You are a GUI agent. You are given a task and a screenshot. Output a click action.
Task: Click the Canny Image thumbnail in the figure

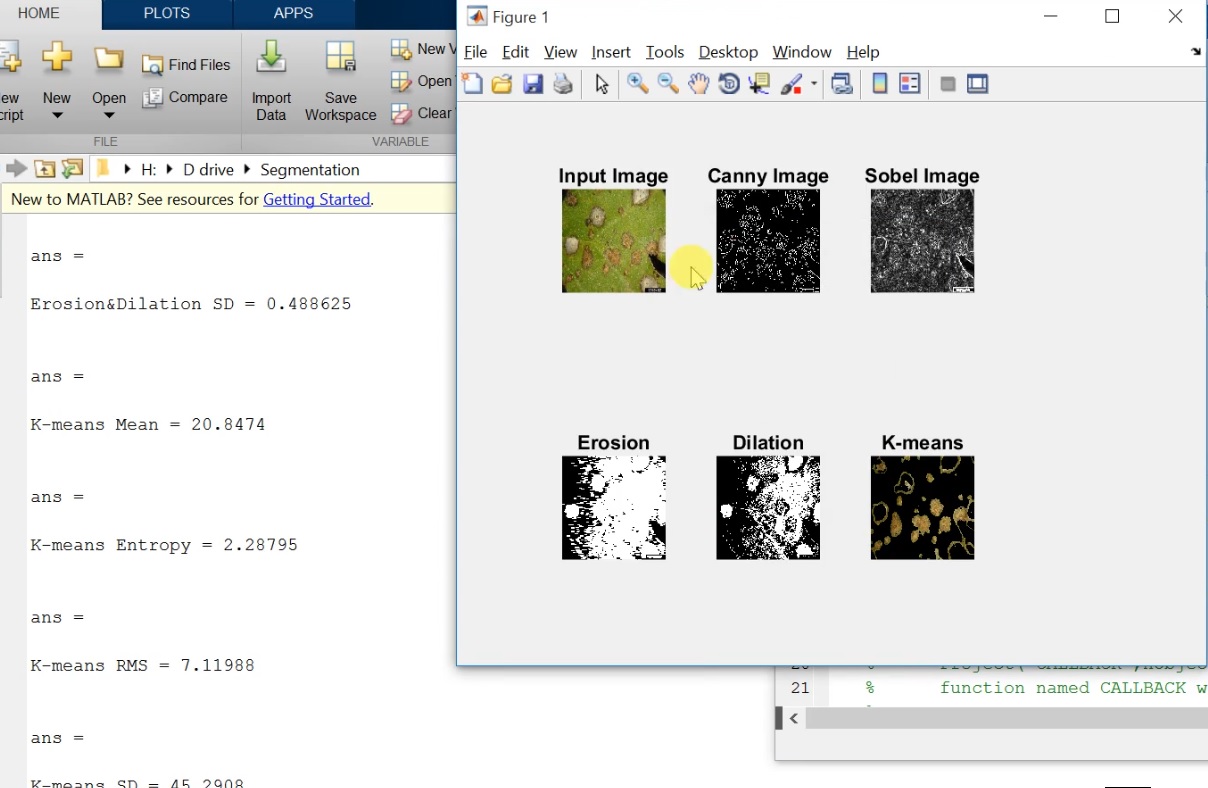click(767, 240)
